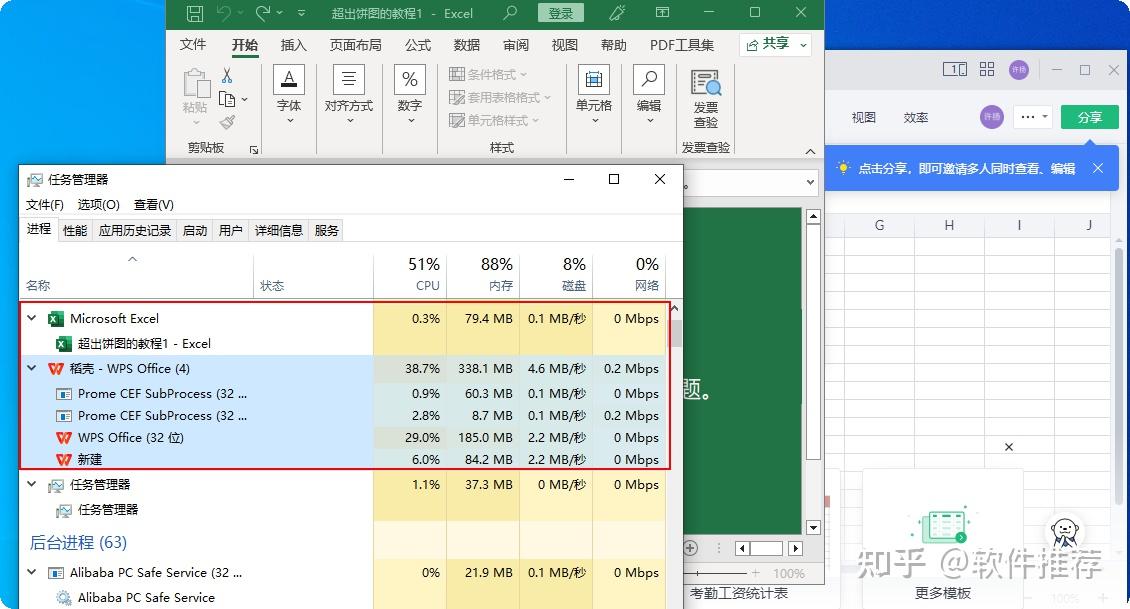Open the 更多模板 templates link

pyautogui.click(x=943, y=593)
